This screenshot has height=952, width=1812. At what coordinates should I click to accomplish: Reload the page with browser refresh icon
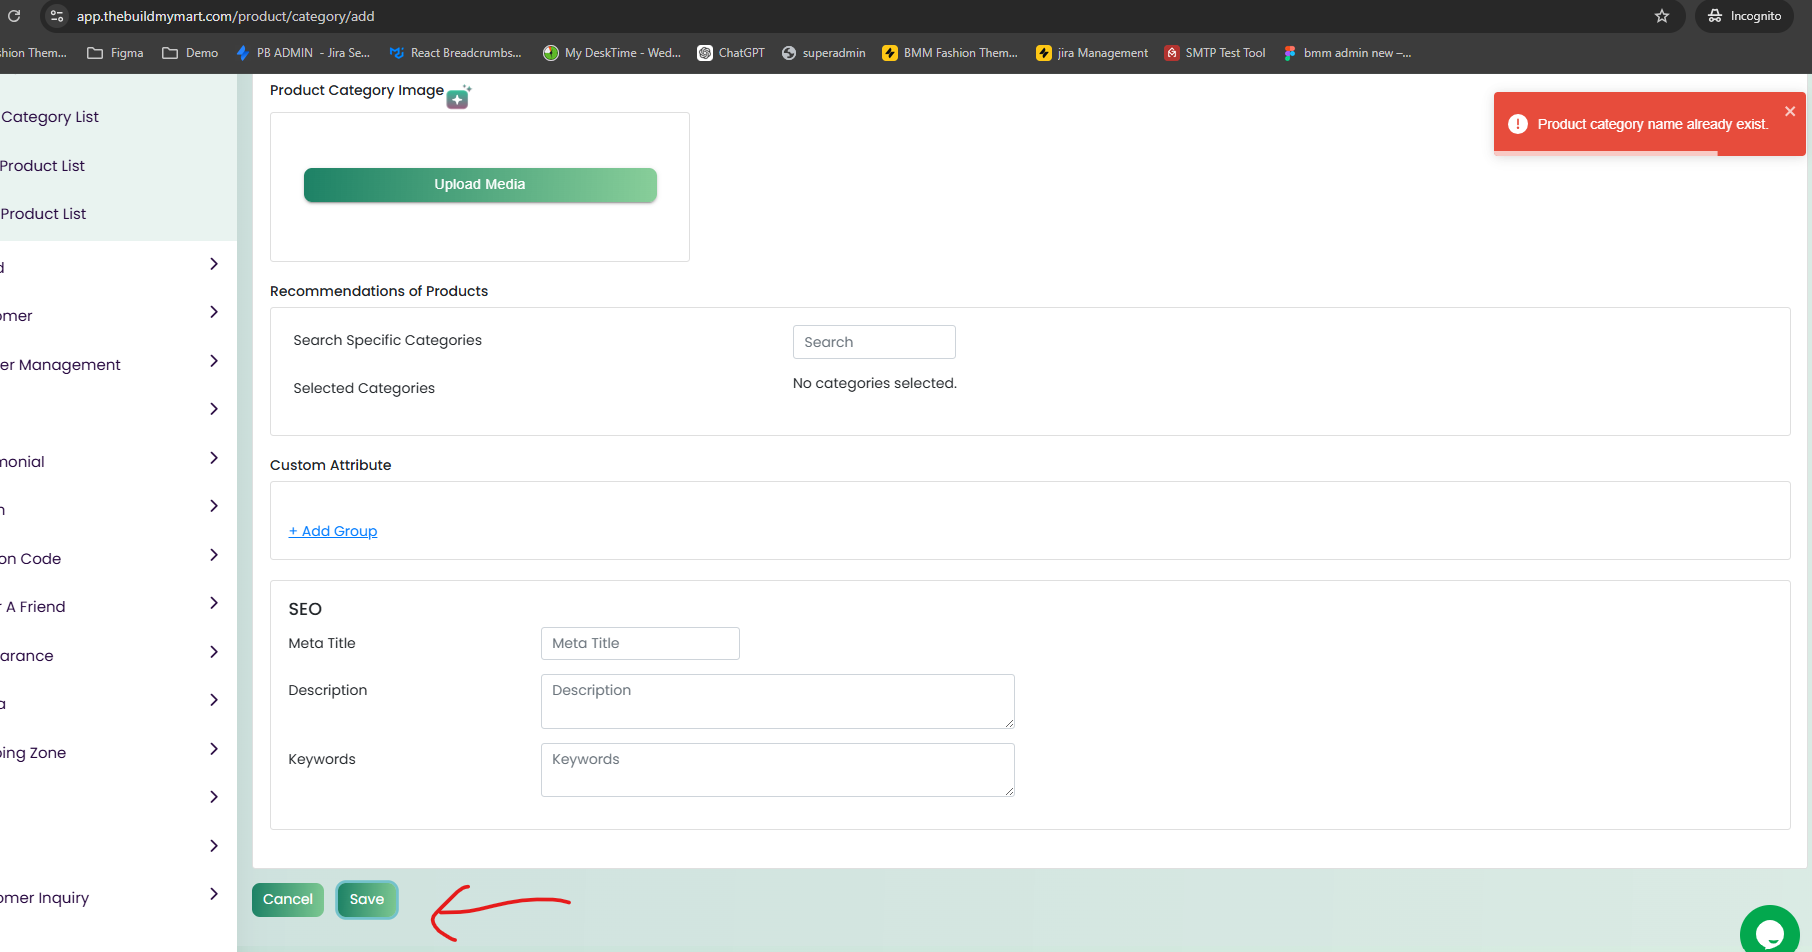coord(14,16)
